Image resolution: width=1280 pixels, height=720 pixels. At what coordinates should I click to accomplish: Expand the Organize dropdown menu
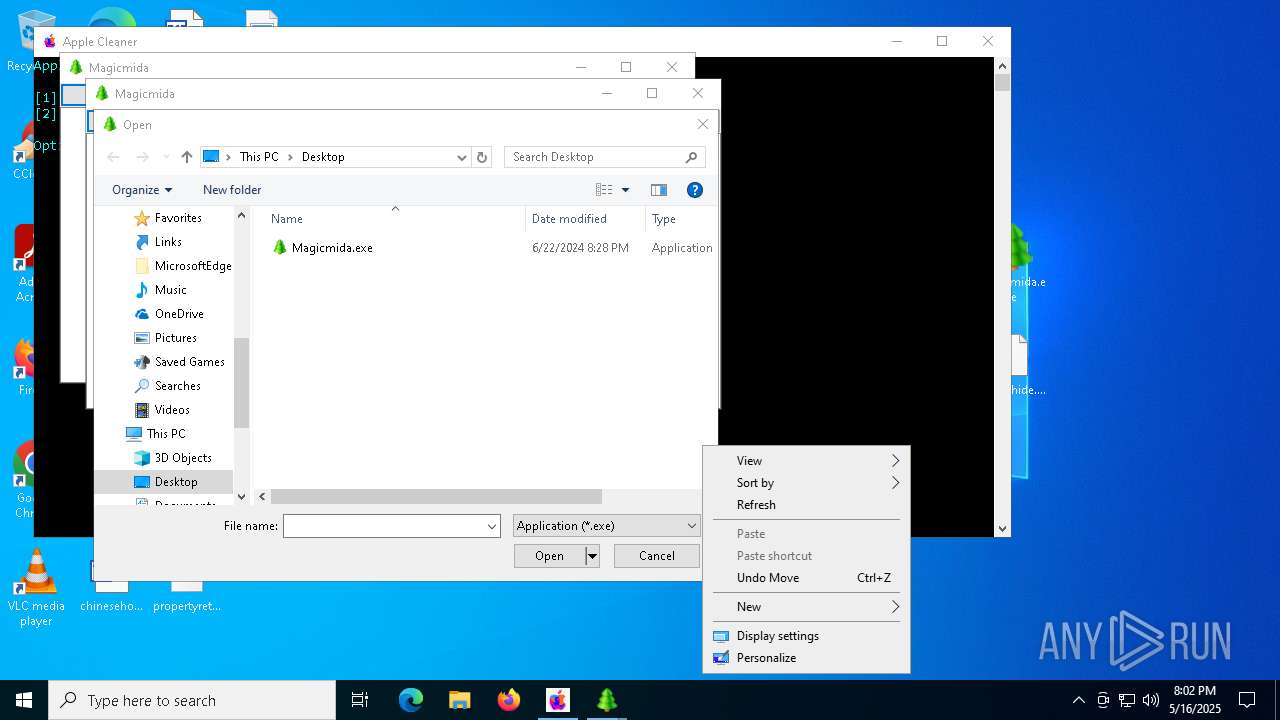click(142, 190)
